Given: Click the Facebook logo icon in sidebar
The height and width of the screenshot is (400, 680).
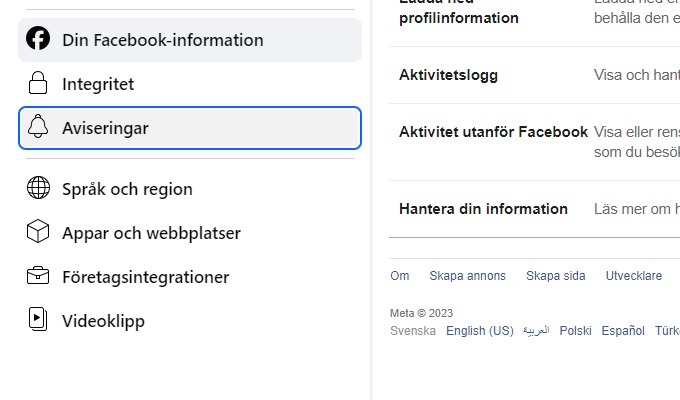Looking at the screenshot, I should click(x=38, y=38).
